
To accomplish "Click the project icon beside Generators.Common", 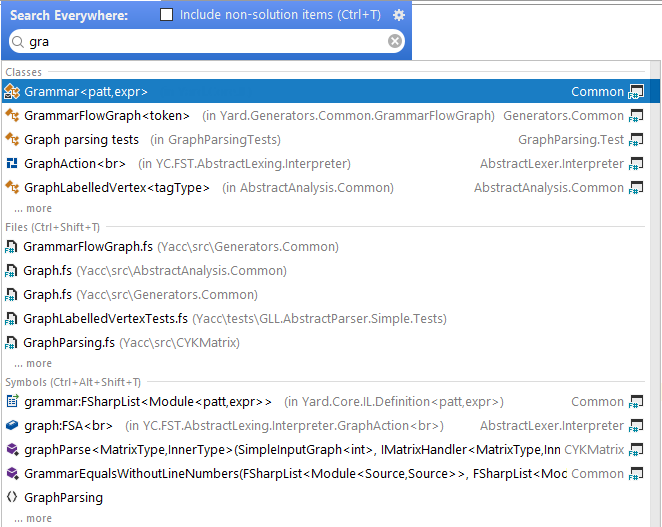I will 636,116.
